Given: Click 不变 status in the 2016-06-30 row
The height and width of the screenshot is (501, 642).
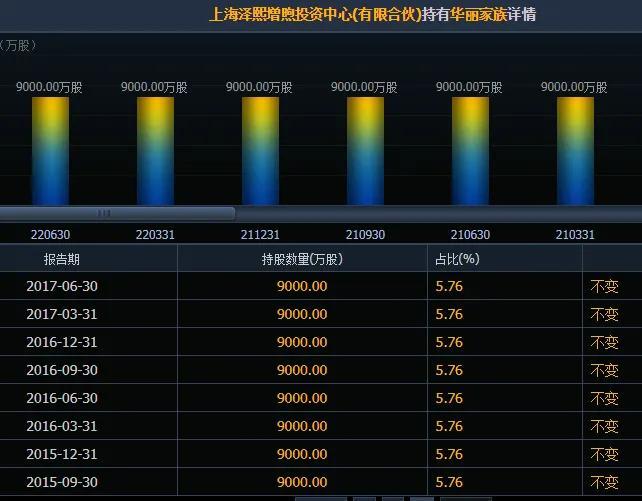Looking at the screenshot, I should click(x=604, y=398).
